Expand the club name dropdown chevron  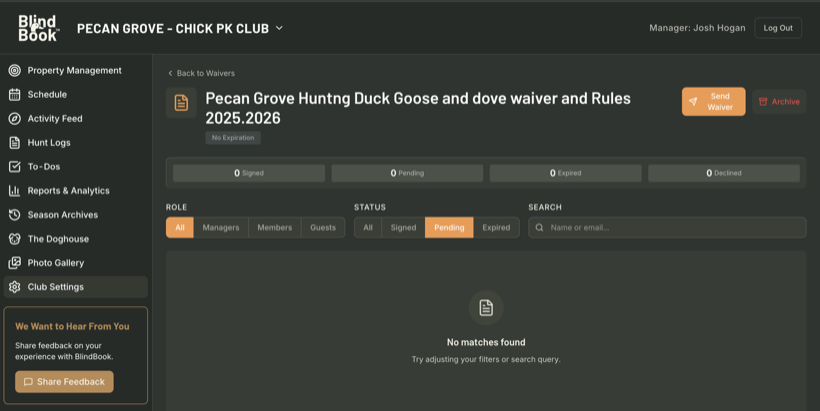click(279, 28)
